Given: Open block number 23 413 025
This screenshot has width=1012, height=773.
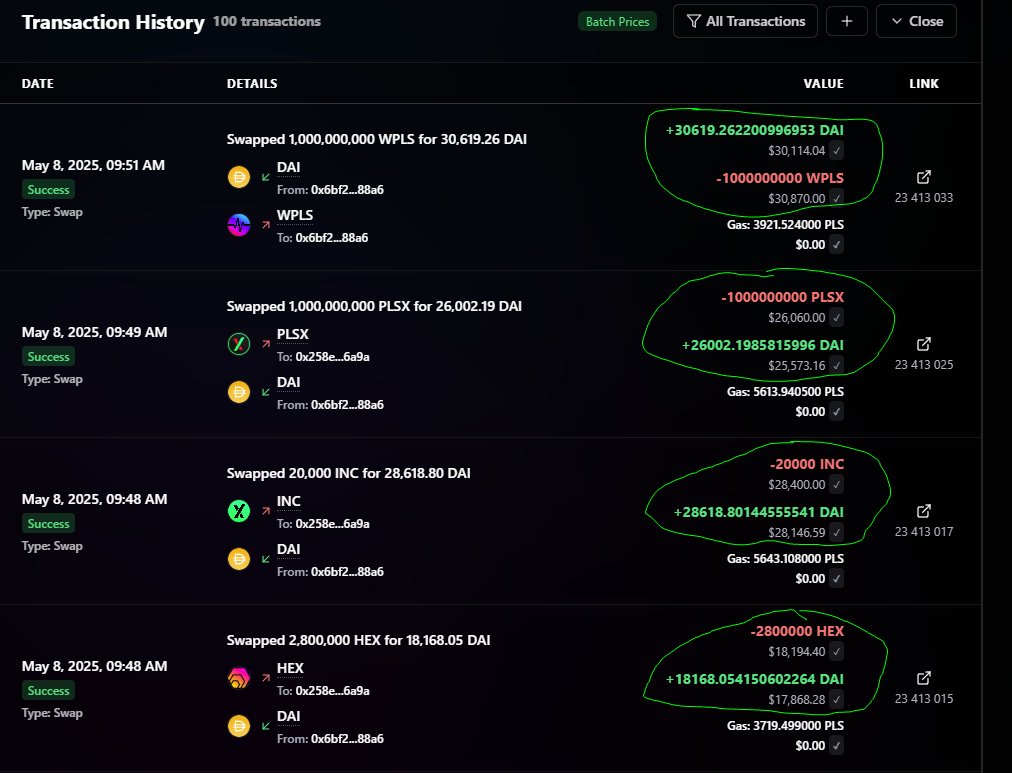Looking at the screenshot, I should [x=924, y=365].
